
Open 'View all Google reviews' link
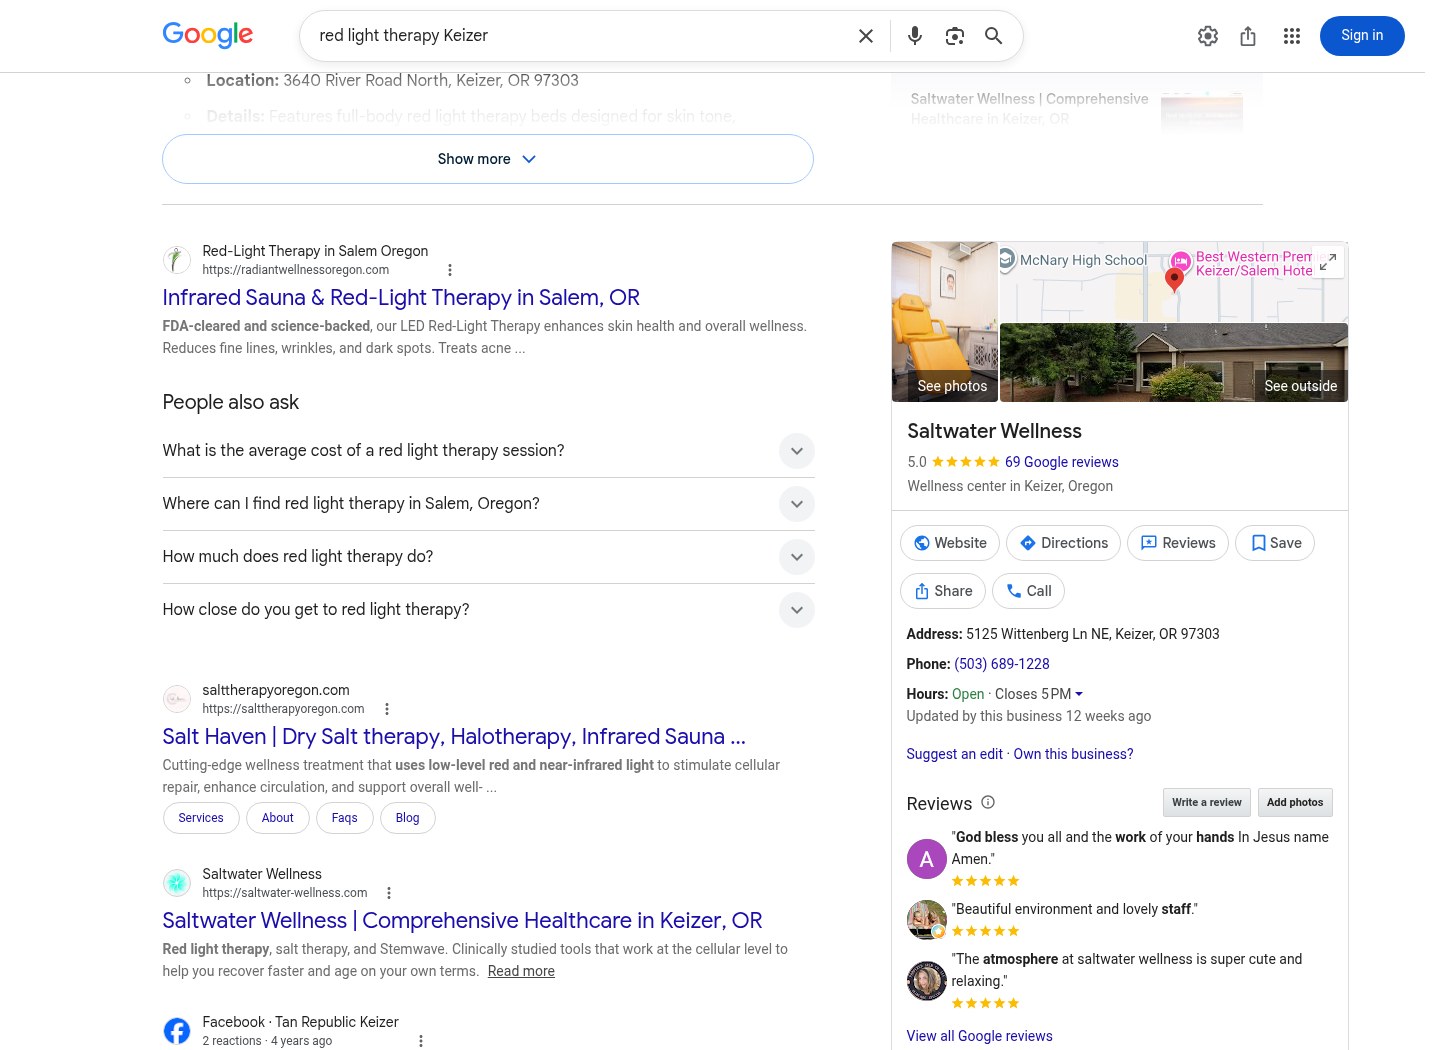click(980, 1036)
